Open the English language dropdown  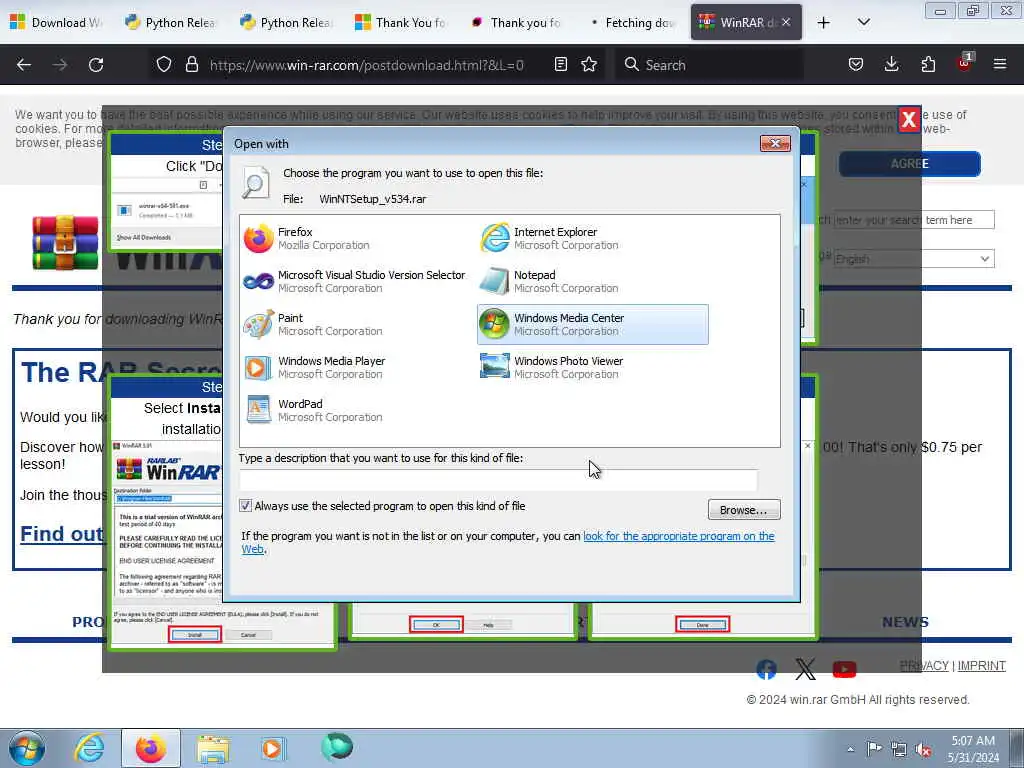(x=914, y=259)
